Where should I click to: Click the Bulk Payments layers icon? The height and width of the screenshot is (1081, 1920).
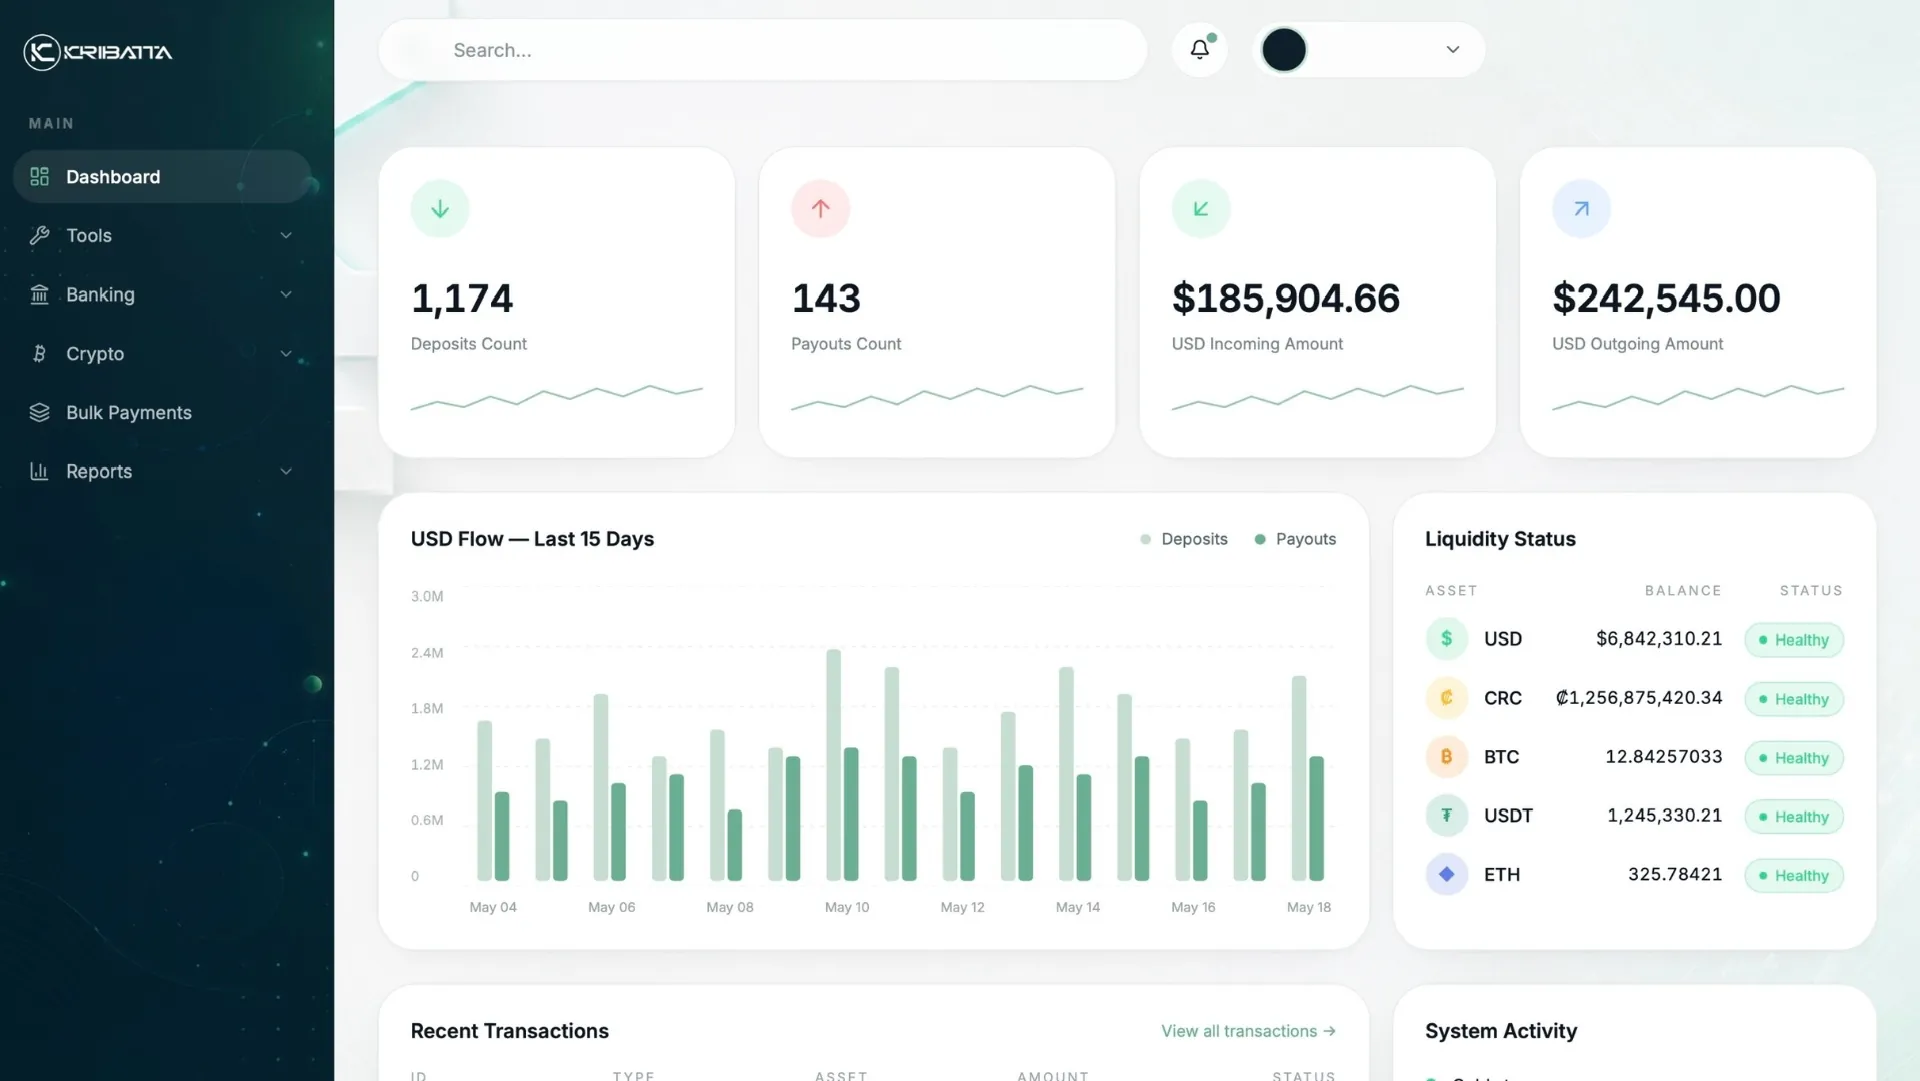[x=39, y=413]
